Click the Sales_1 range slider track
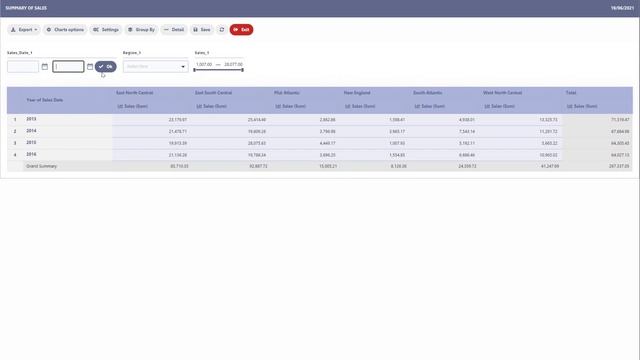 click(x=218, y=70)
